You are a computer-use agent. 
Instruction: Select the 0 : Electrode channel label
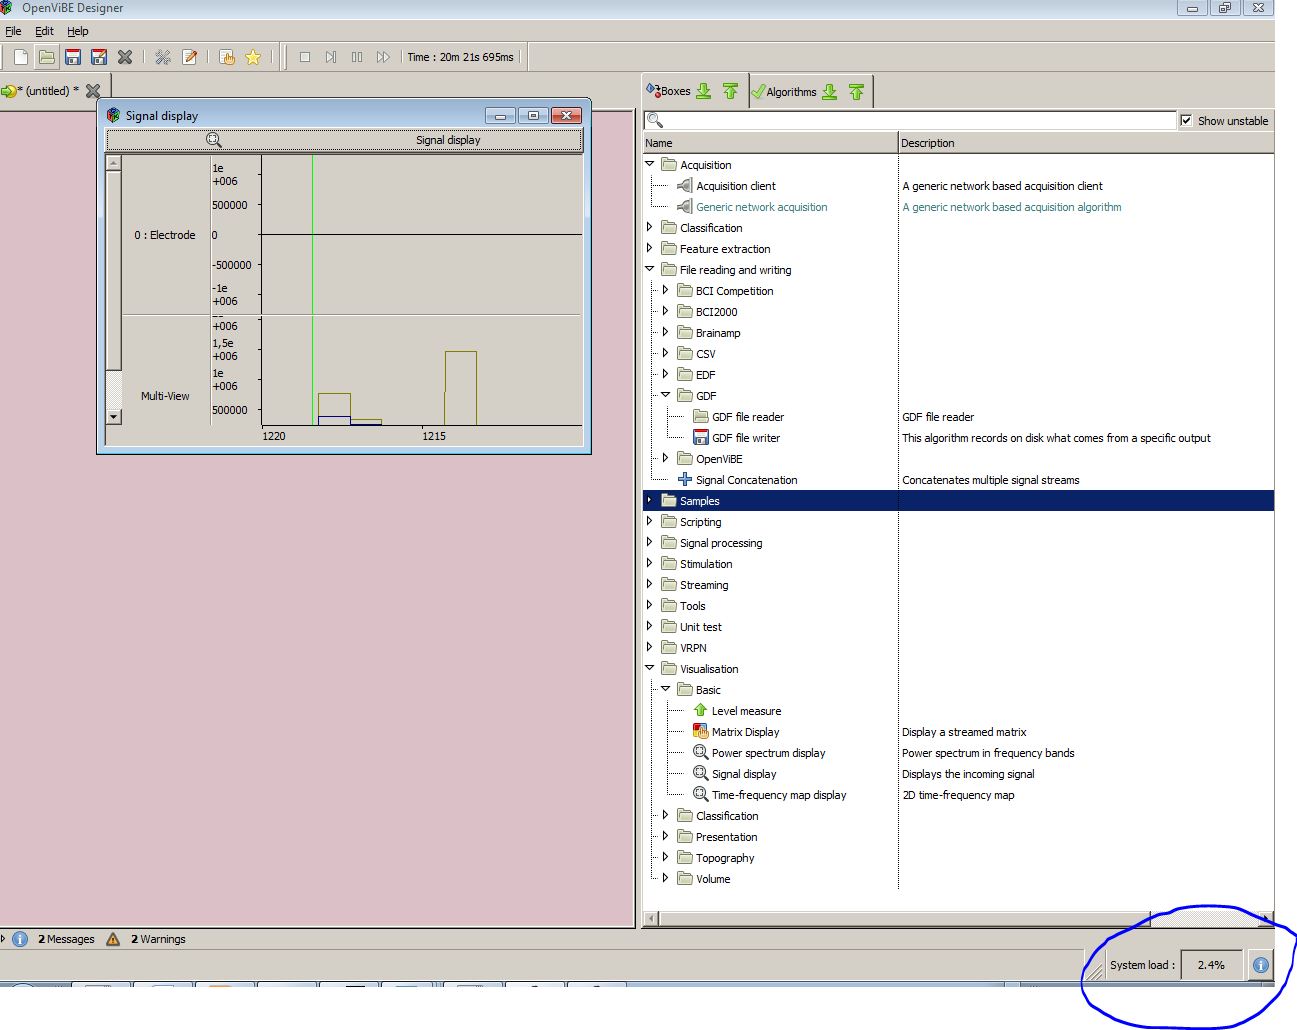[165, 235]
